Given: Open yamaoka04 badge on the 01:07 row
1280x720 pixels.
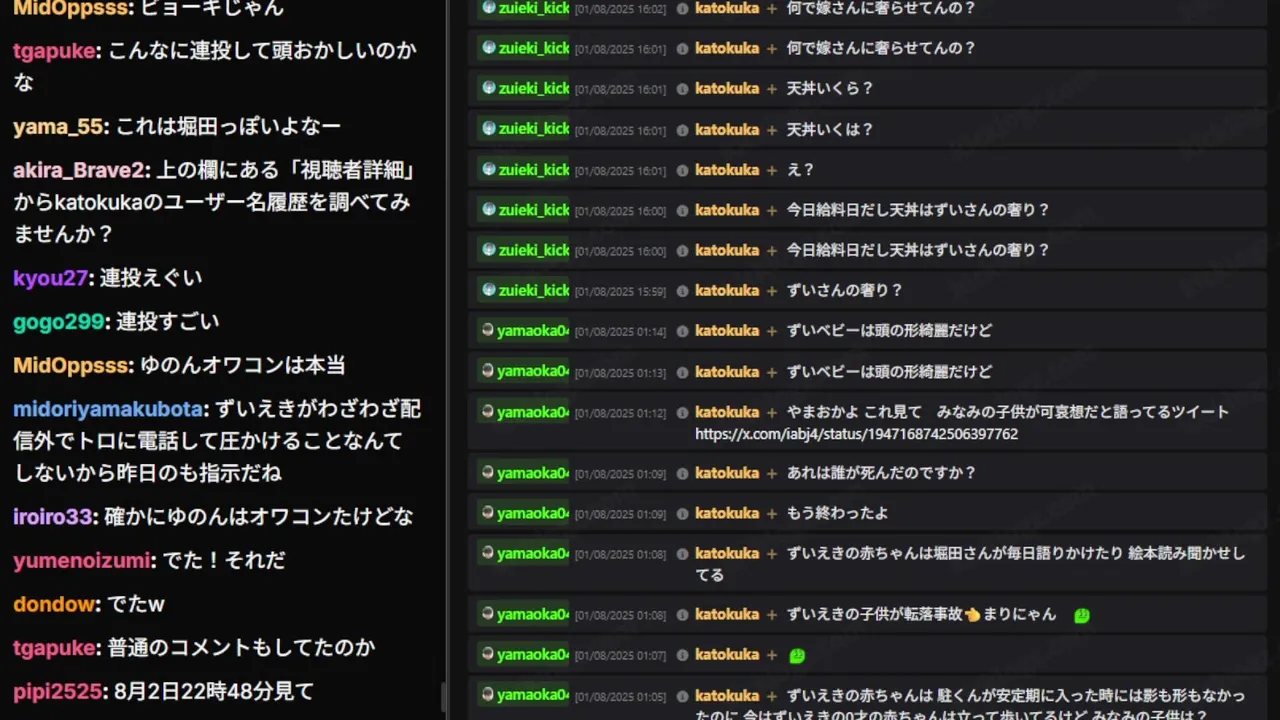Looking at the screenshot, I should click(523, 655).
